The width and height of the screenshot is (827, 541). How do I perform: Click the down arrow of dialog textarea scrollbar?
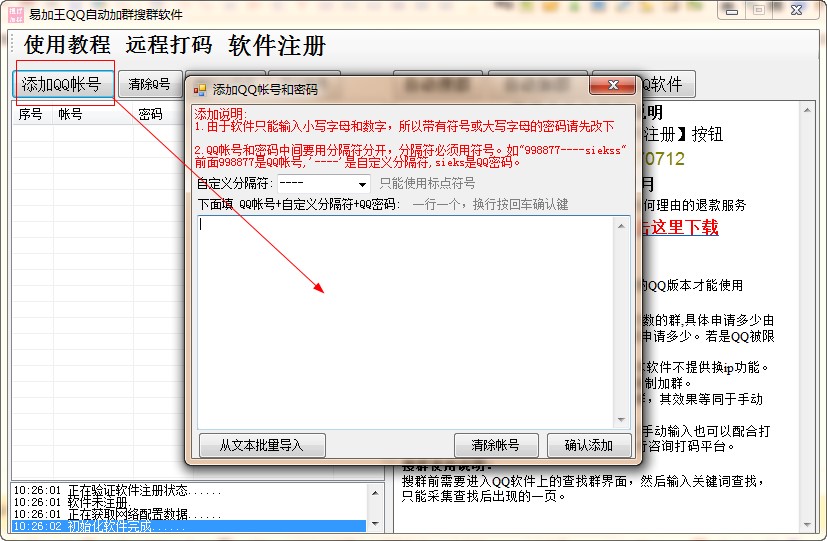coord(621,420)
